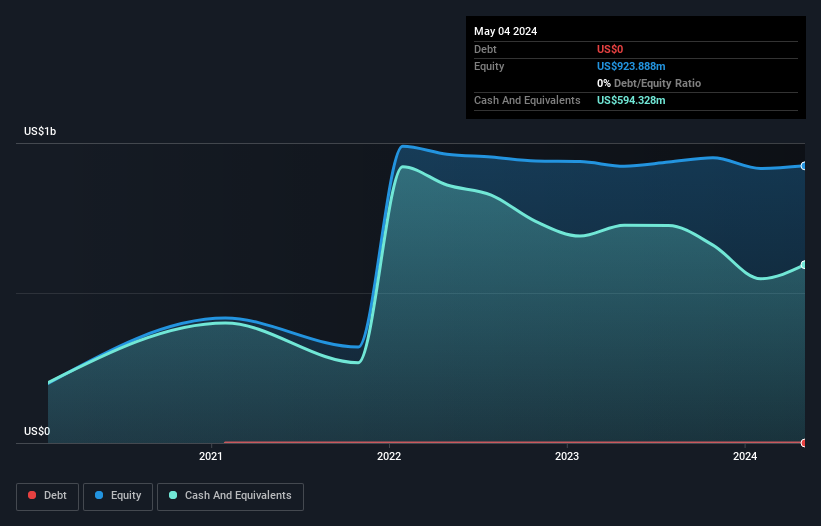Click the 2024 axis label
The image size is (821, 526).
click(745, 456)
